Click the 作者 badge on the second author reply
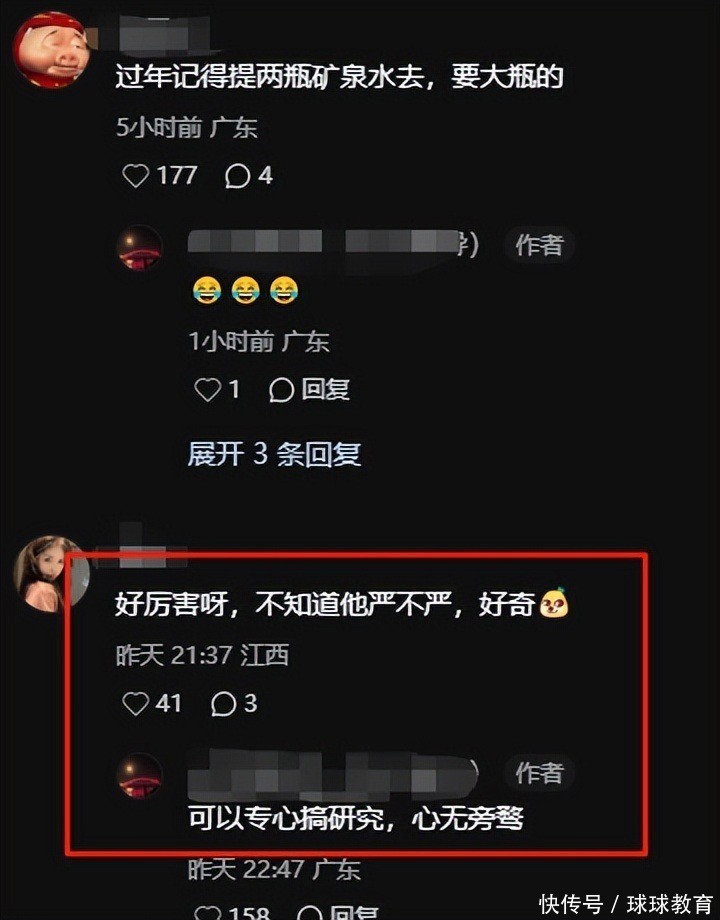Screen dimensions: 720x920 [x=540, y=773]
